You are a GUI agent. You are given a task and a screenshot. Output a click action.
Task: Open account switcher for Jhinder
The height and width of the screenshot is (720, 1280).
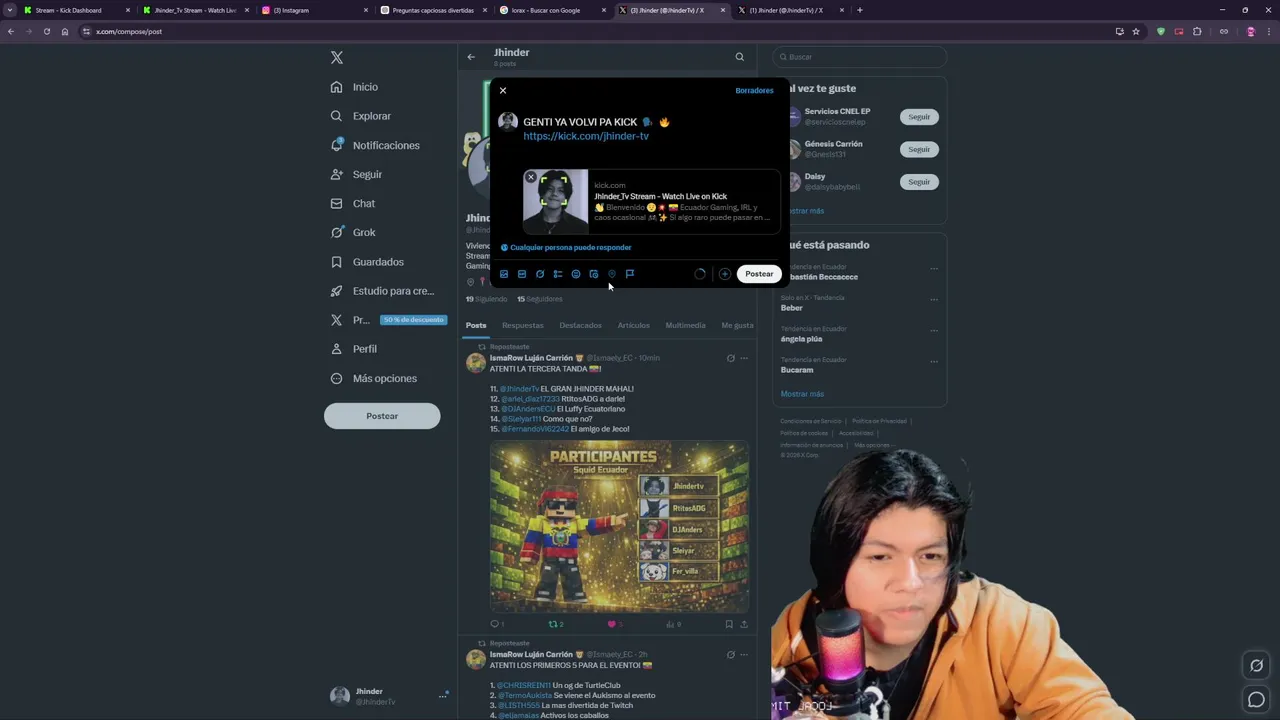pos(389,696)
